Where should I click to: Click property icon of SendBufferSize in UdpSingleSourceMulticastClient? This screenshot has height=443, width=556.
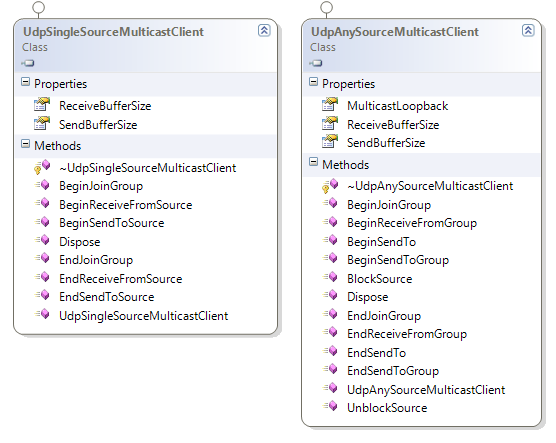(42, 123)
